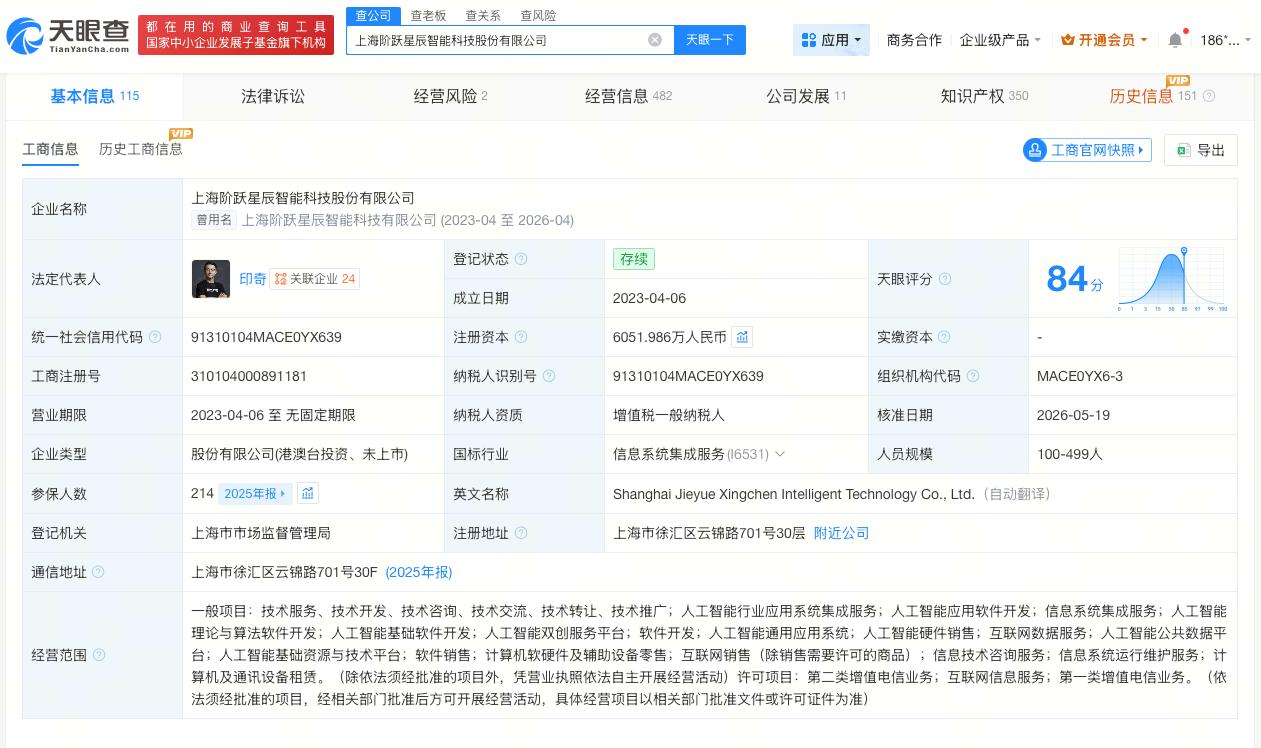This screenshot has height=748, width=1261.
Task: Click help icon next to 登记状态
Action: (521, 259)
